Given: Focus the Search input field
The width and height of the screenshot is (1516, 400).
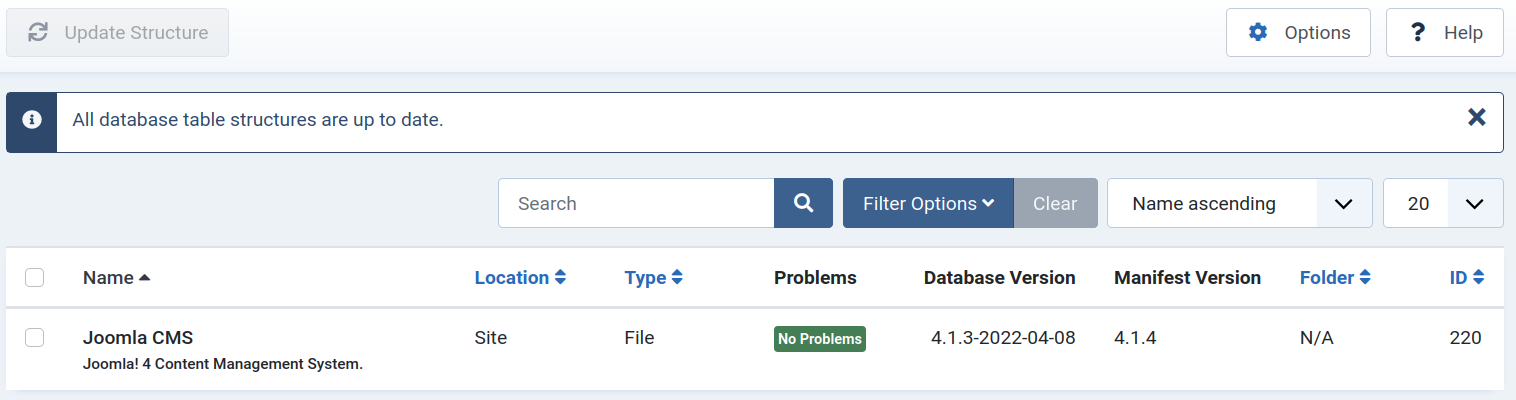Looking at the screenshot, I should click(636, 203).
